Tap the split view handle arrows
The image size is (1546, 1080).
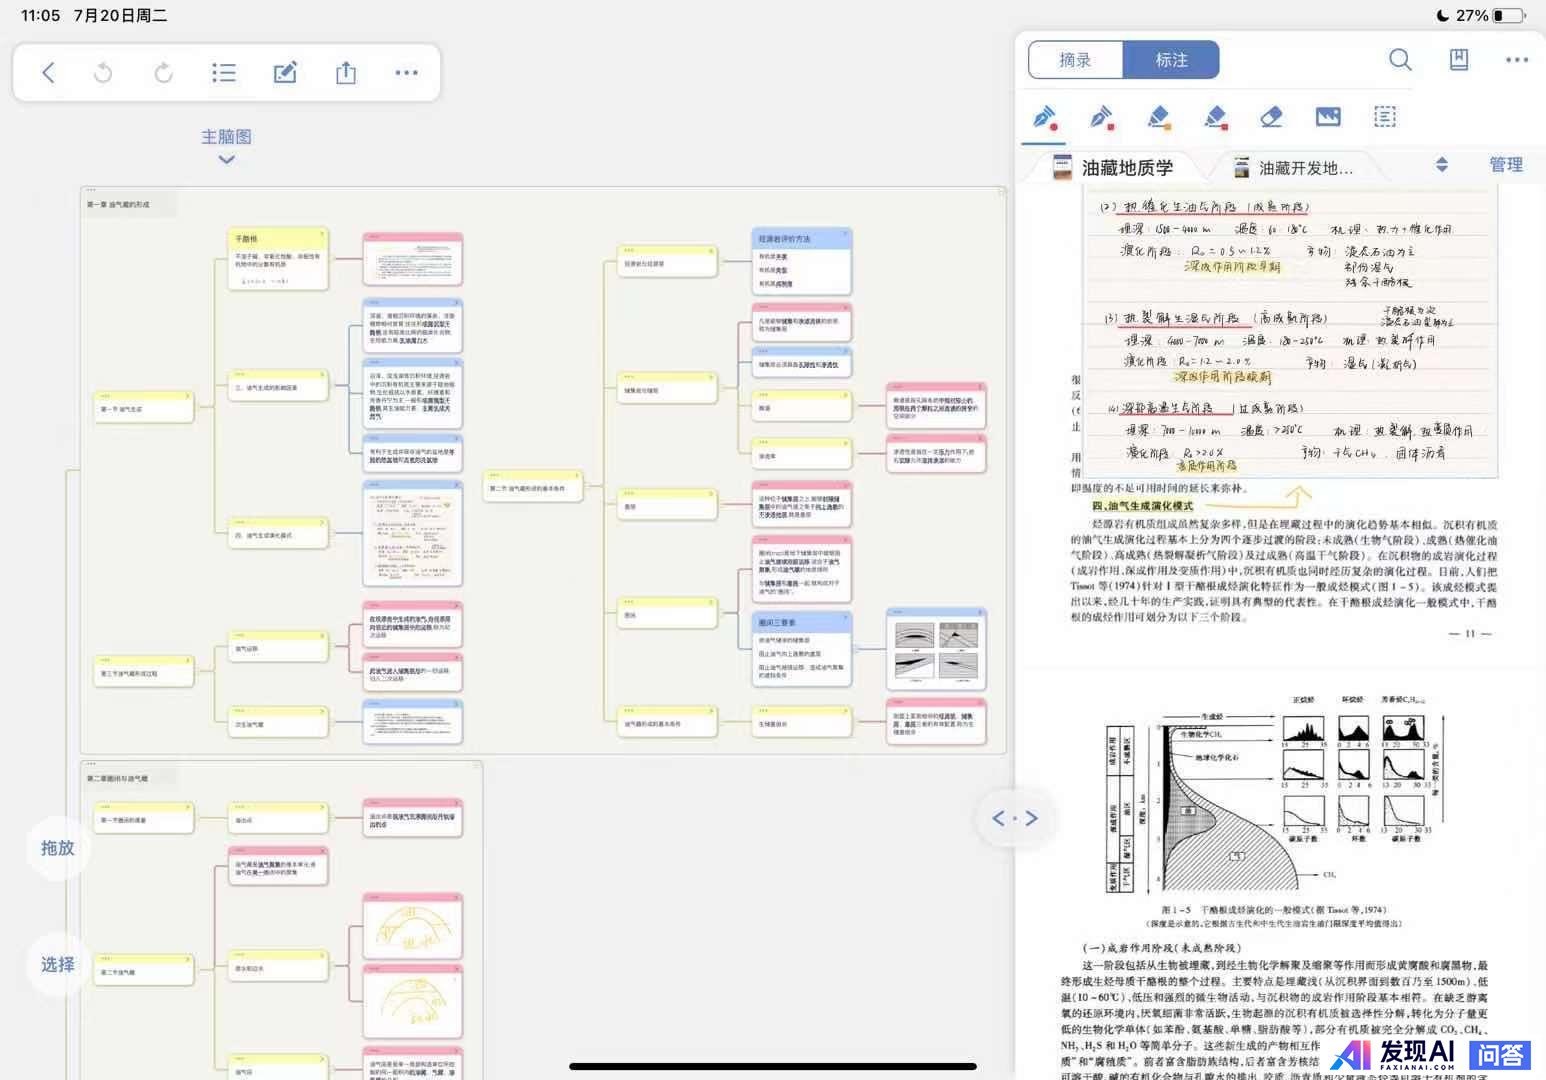[x=1015, y=818]
